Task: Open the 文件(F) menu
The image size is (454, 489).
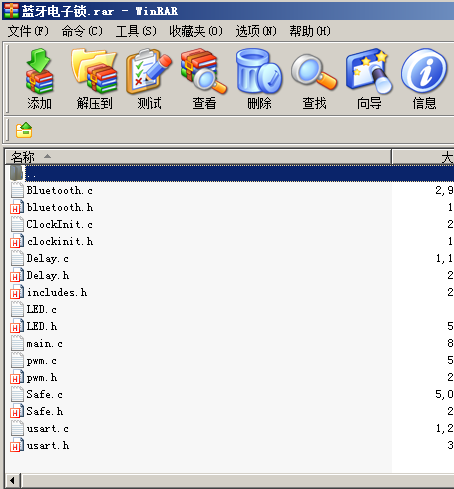Action: coord(28,31)
